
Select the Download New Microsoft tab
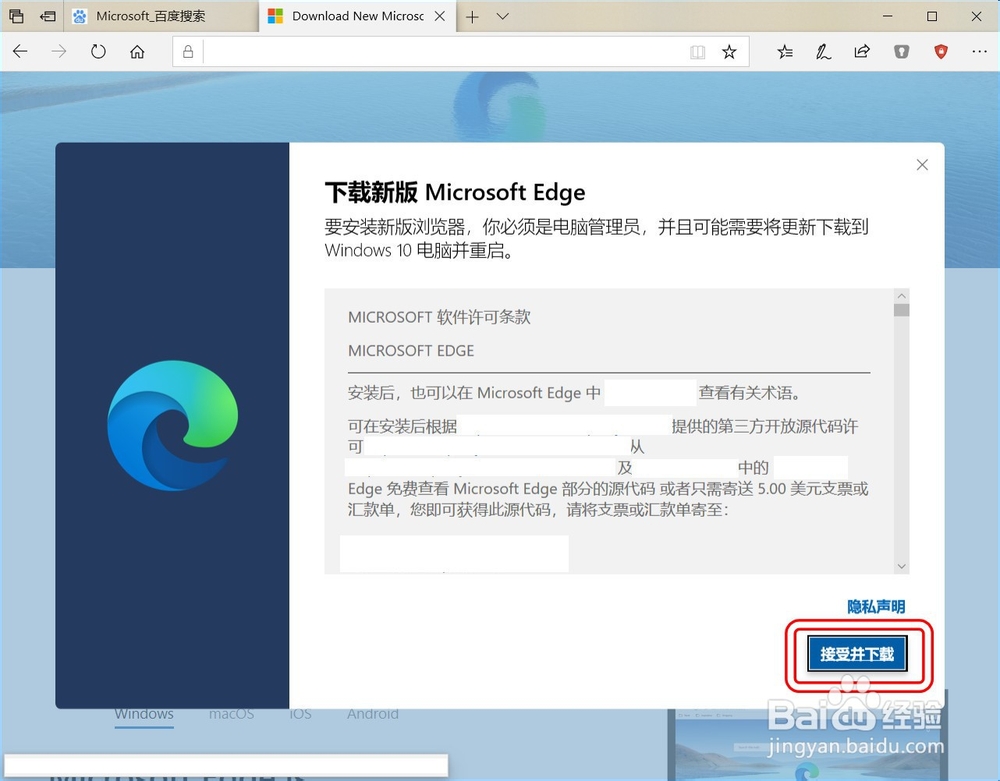(357, 16)
